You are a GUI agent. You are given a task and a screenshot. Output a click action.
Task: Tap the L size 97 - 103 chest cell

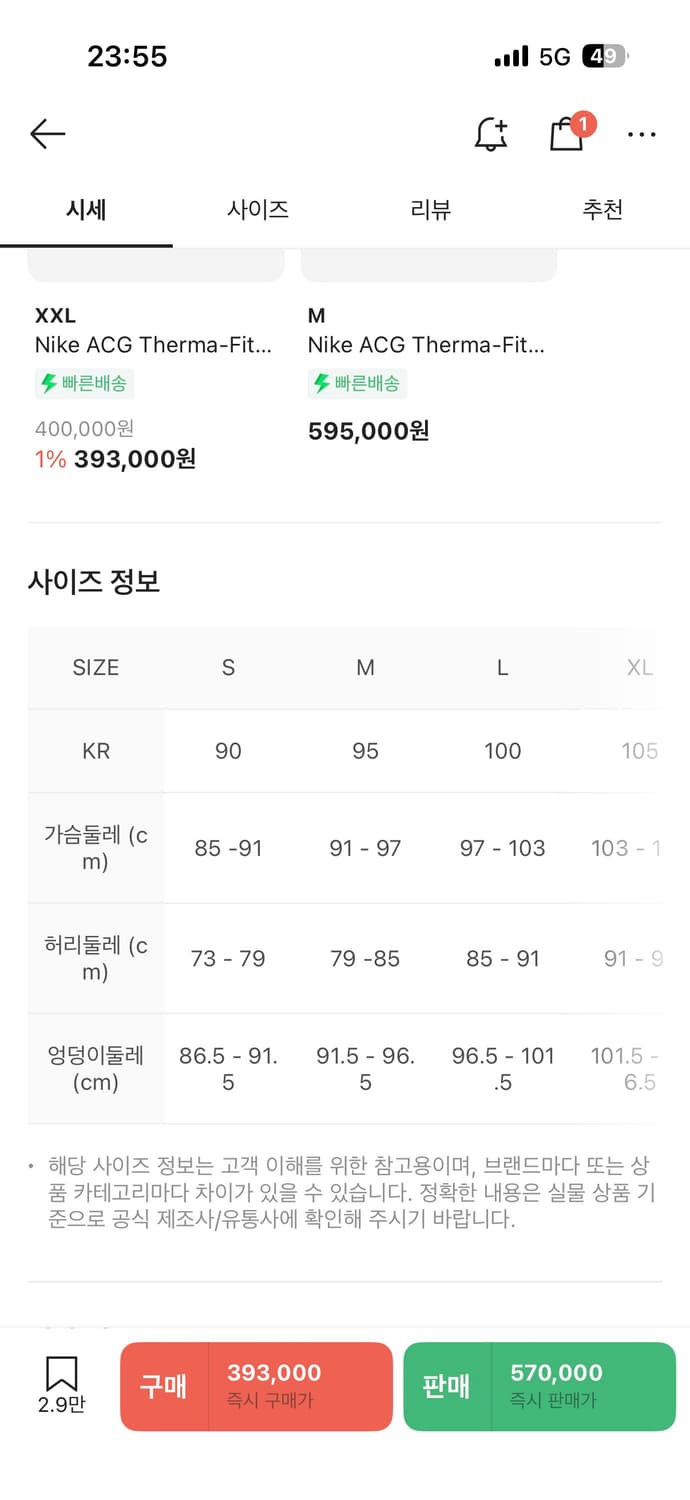pyautogui.click(x=502, y=848)
